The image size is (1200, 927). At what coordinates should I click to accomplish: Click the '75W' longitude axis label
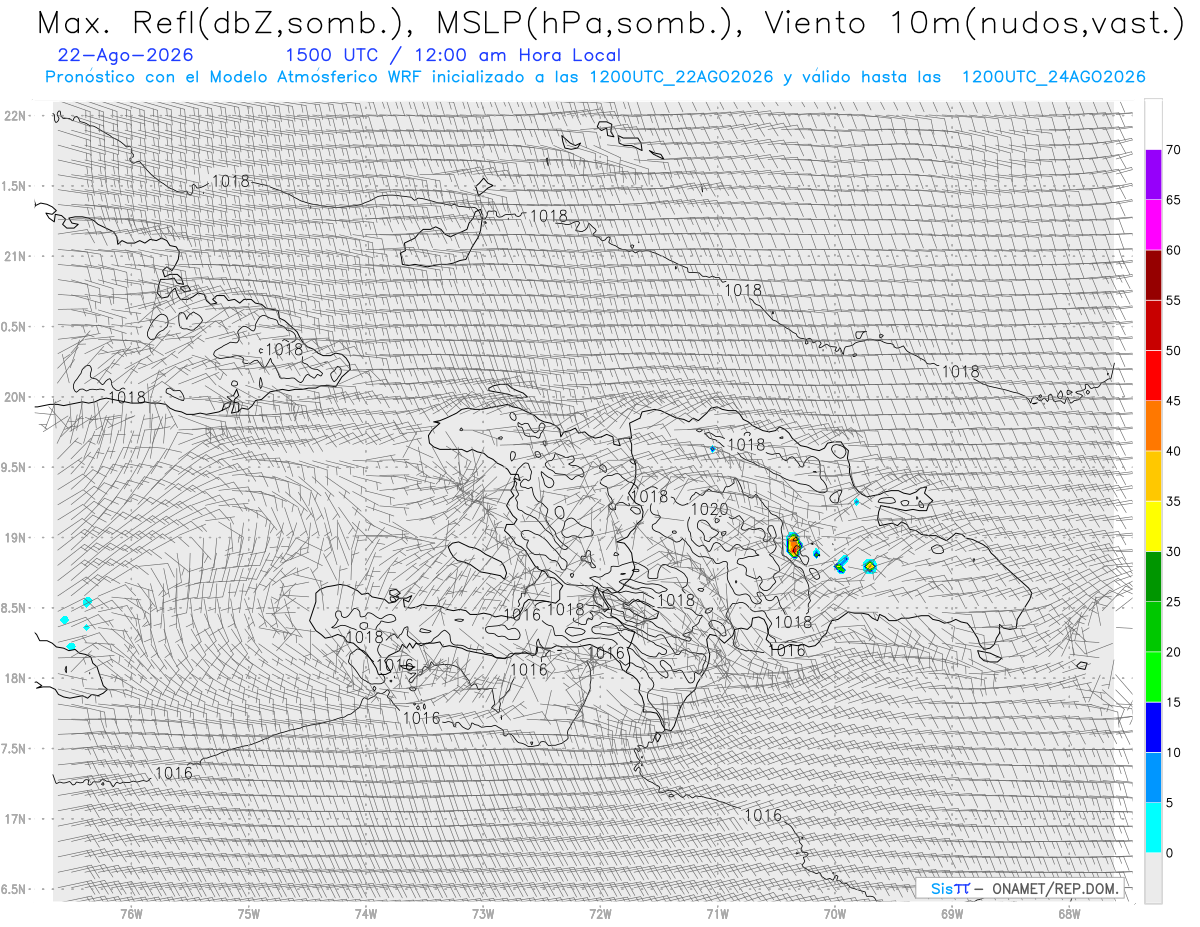point(249,913)
